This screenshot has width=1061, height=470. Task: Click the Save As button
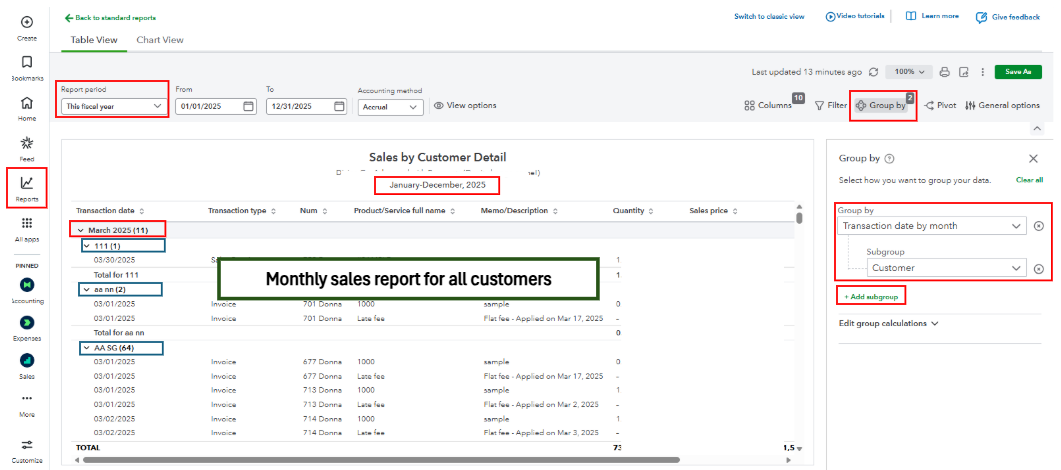click(x=1018, y=72)
